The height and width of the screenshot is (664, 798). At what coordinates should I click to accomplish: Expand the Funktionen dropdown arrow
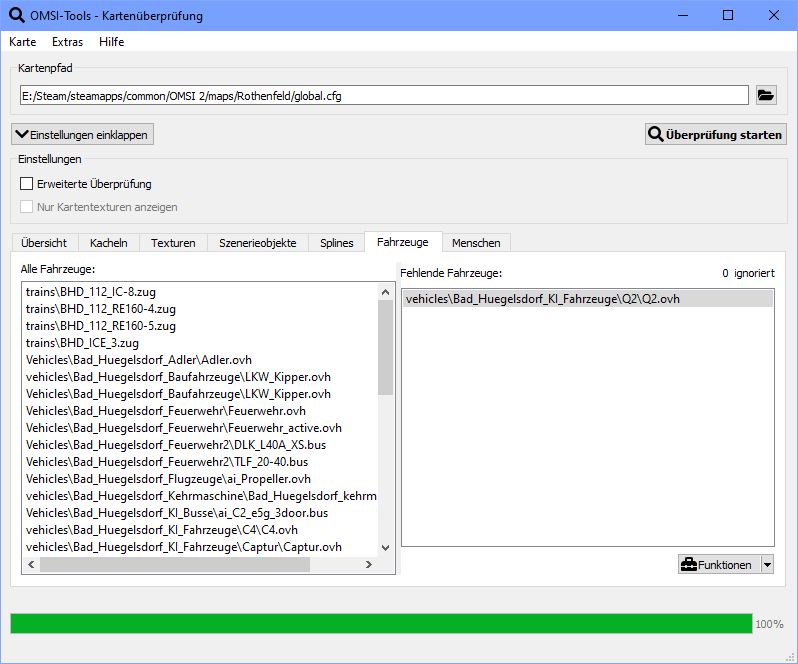click(x=767, y=564)
